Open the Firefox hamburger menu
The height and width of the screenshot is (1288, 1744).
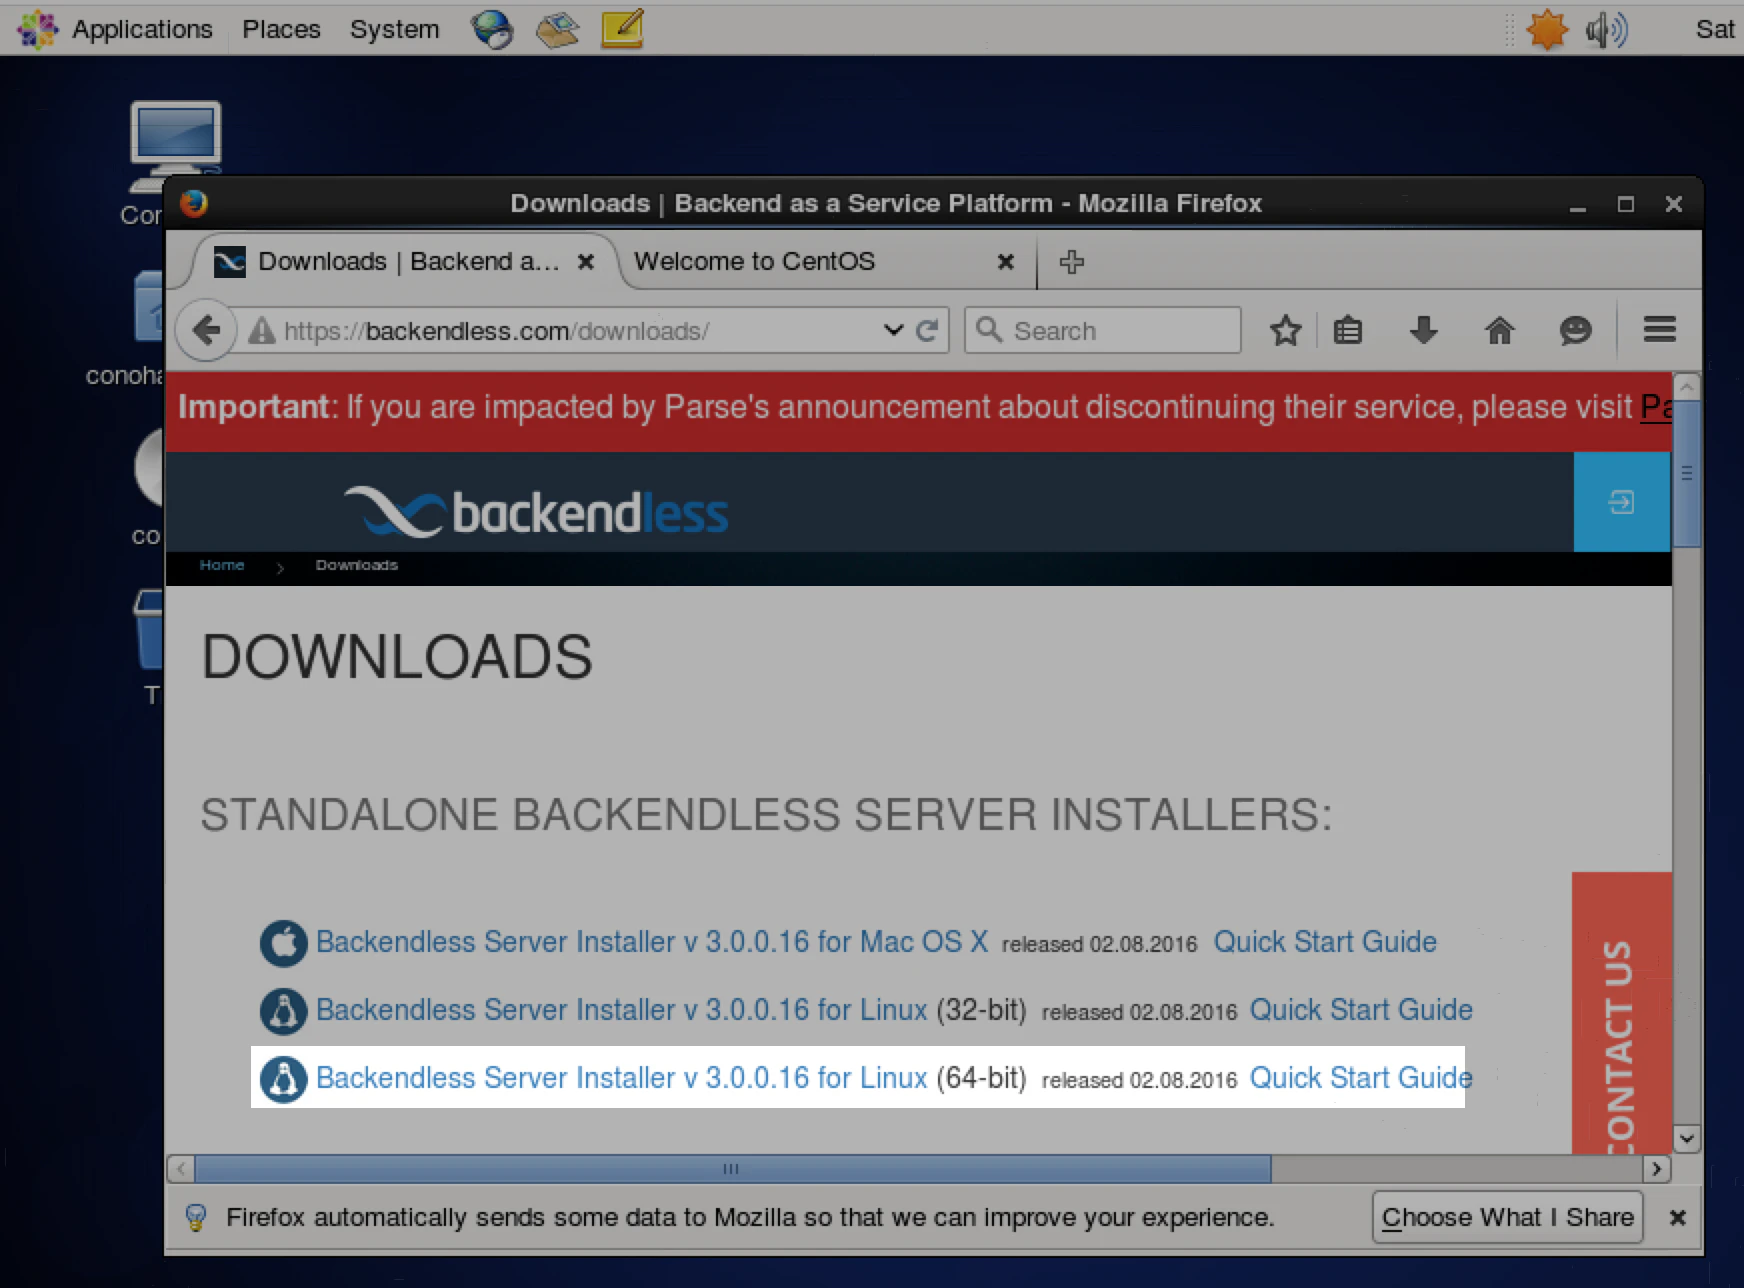(x=1660, y=329)
